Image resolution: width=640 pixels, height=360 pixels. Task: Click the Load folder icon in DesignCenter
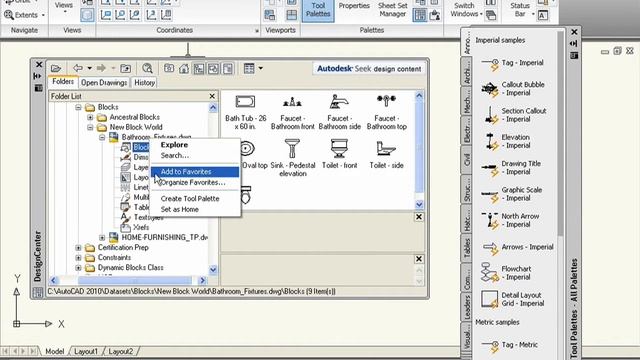[56, 68]
